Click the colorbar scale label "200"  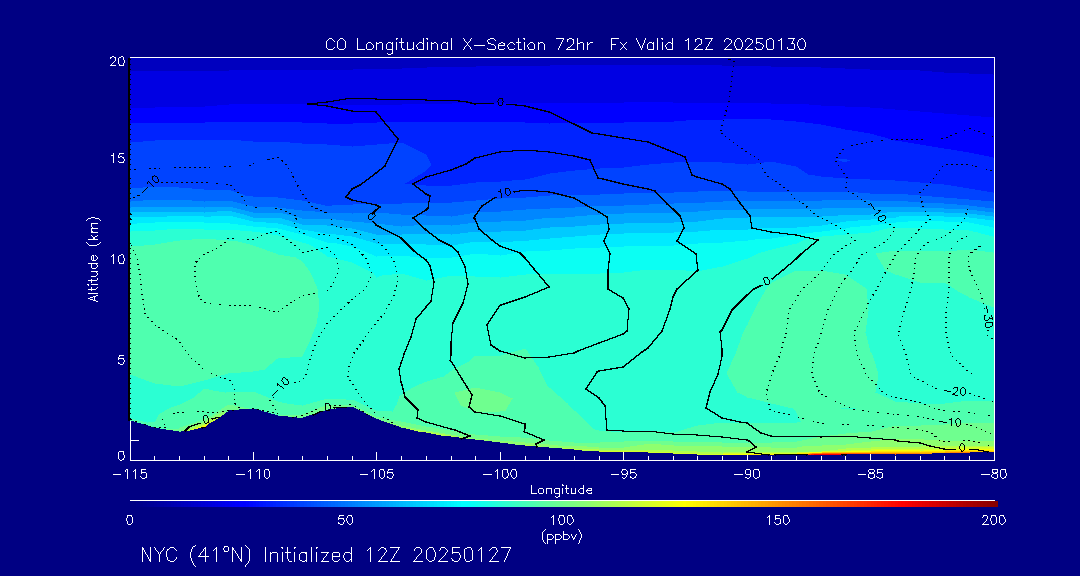point(994,520)
